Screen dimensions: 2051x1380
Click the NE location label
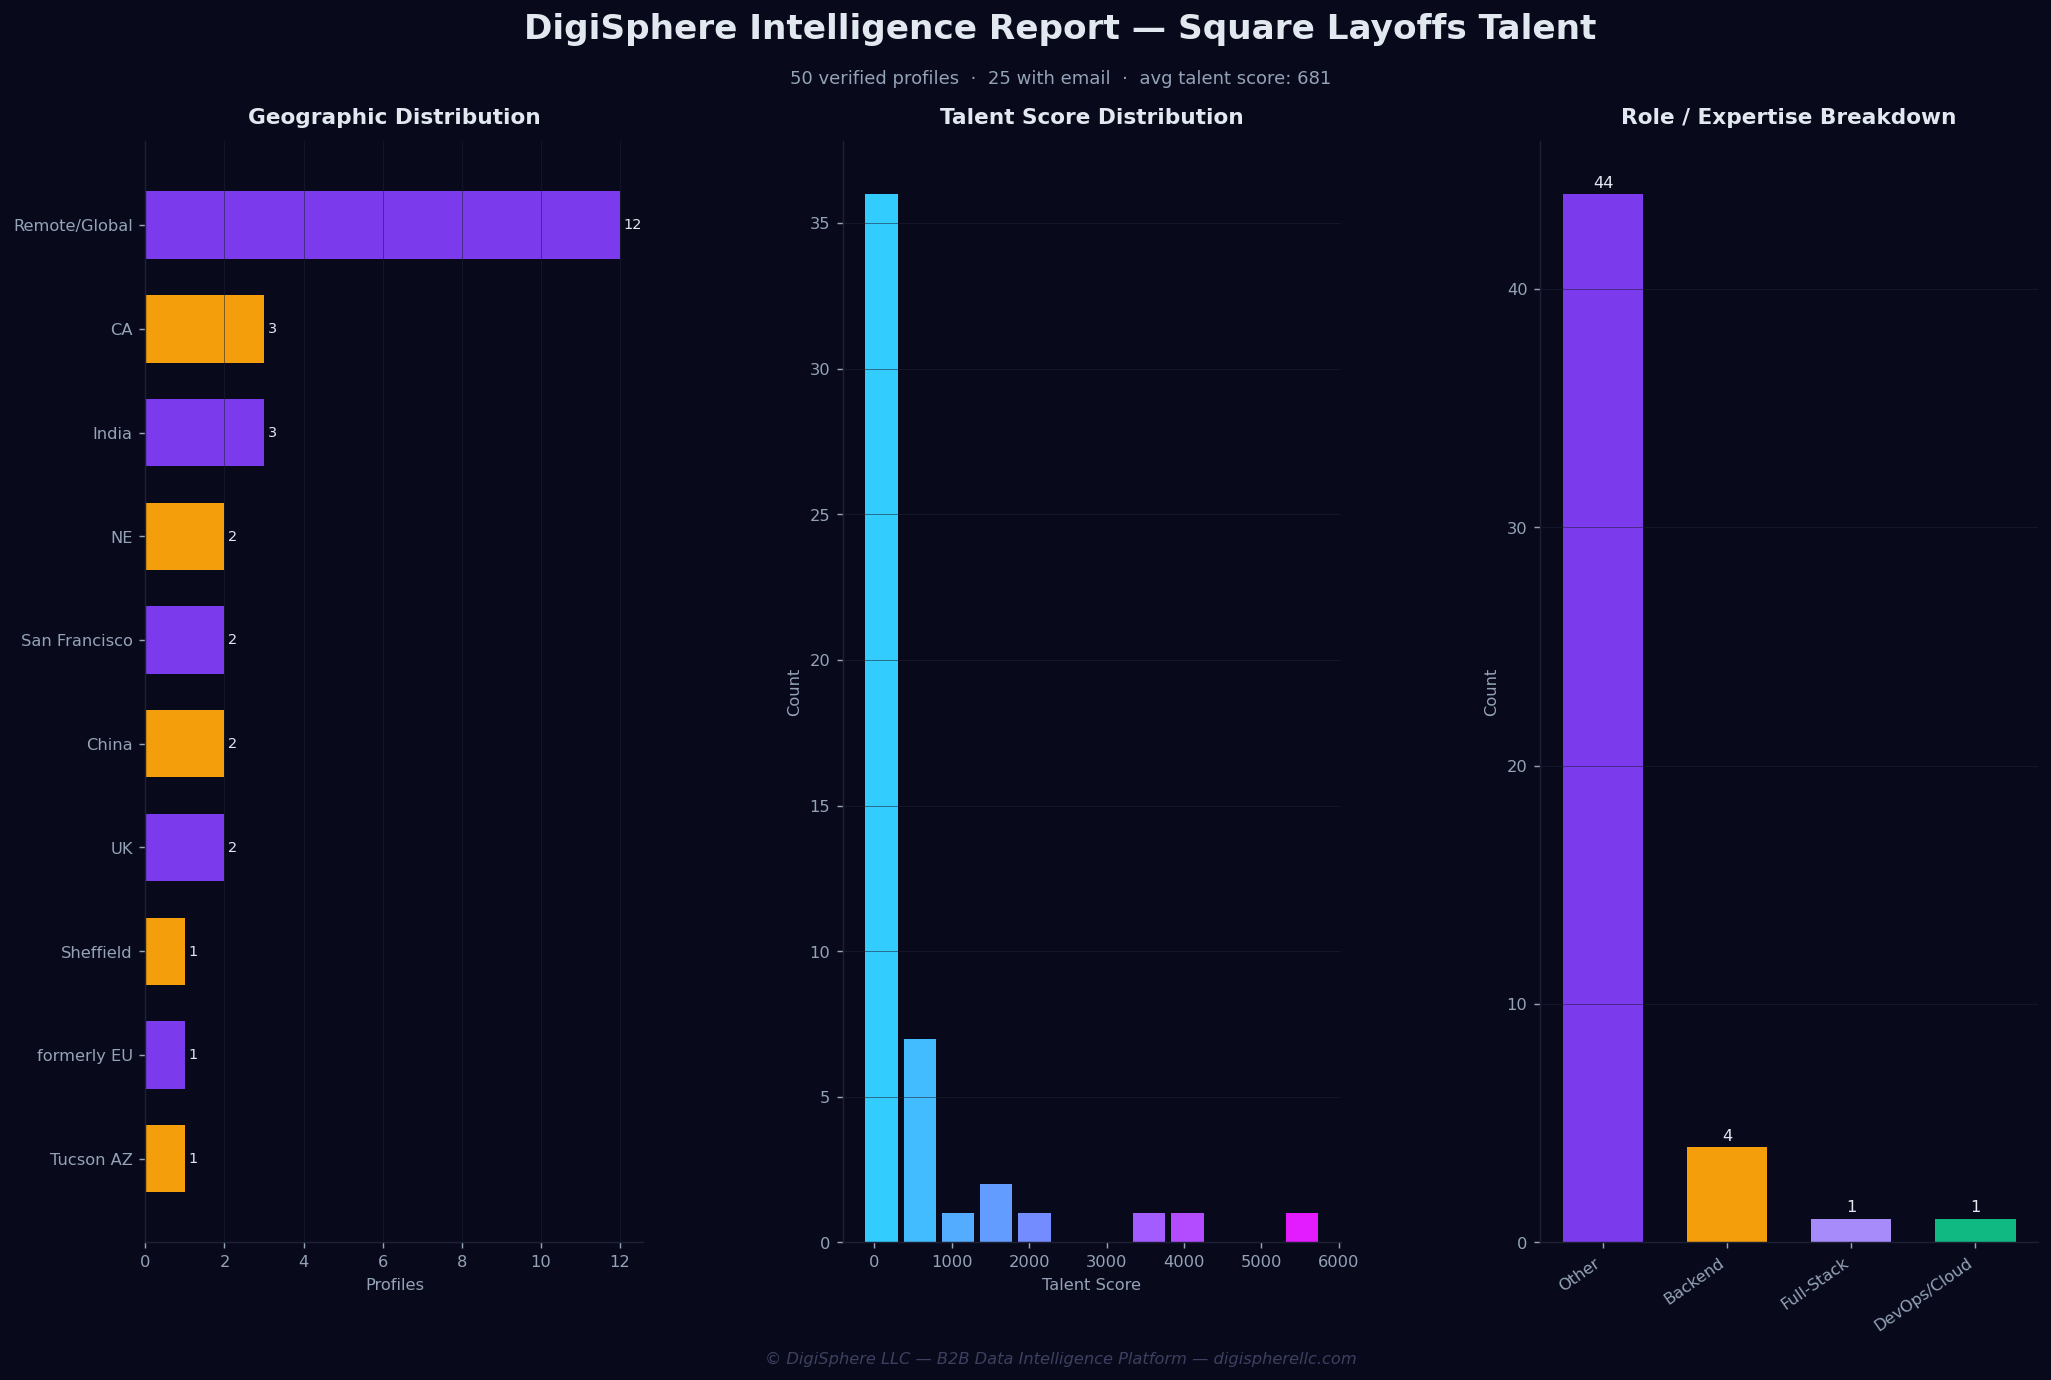(121, 538)
